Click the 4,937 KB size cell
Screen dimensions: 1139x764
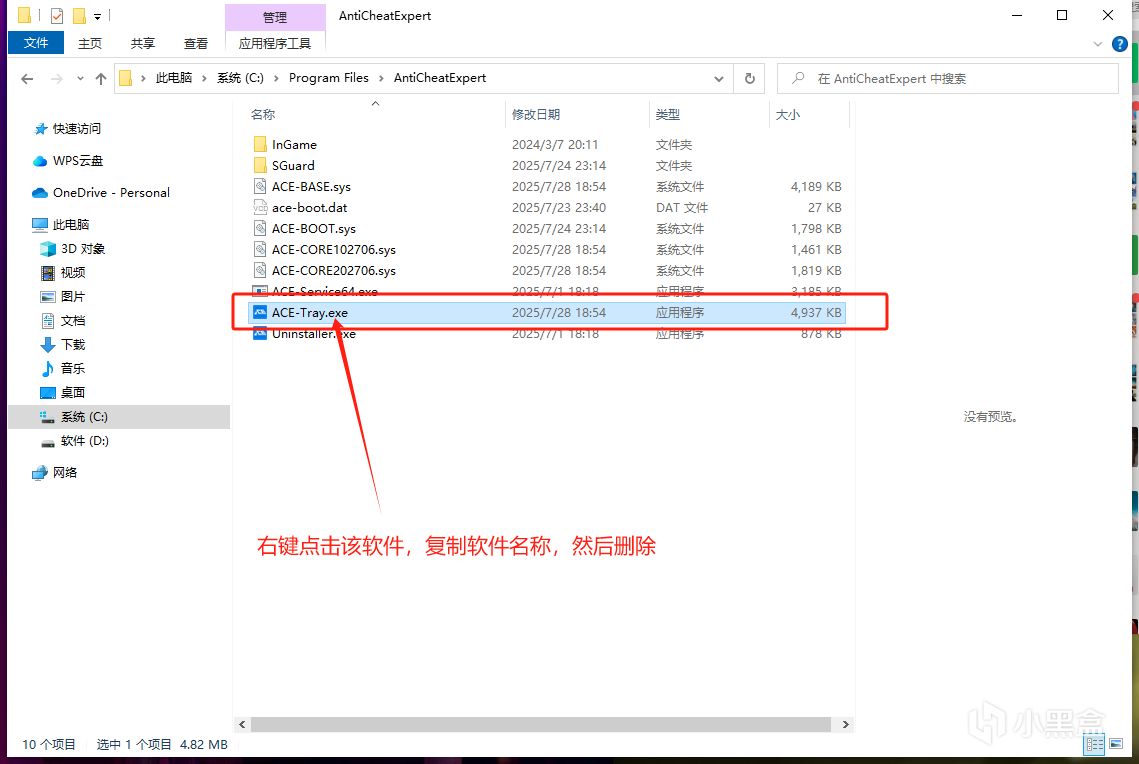(x=816, y=313)
